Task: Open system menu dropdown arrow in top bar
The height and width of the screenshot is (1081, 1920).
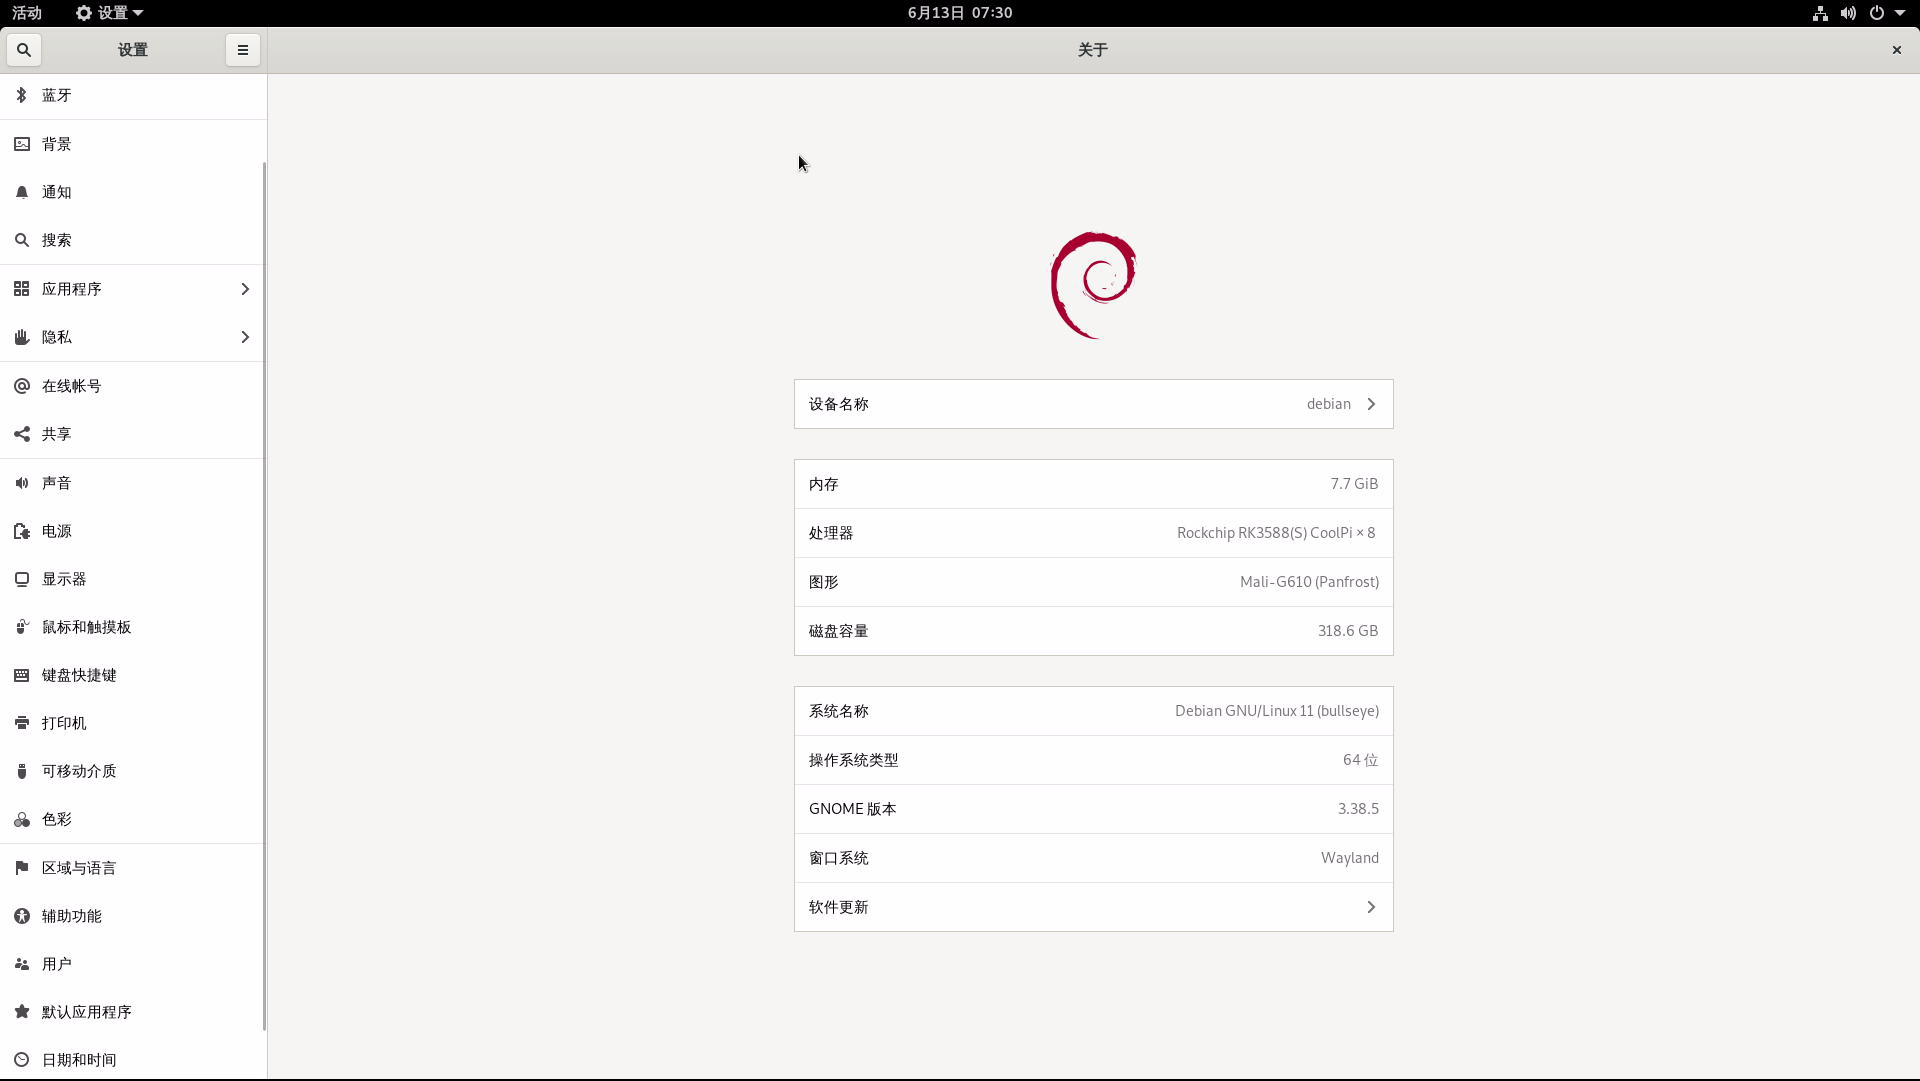Action: point(1900,13)
